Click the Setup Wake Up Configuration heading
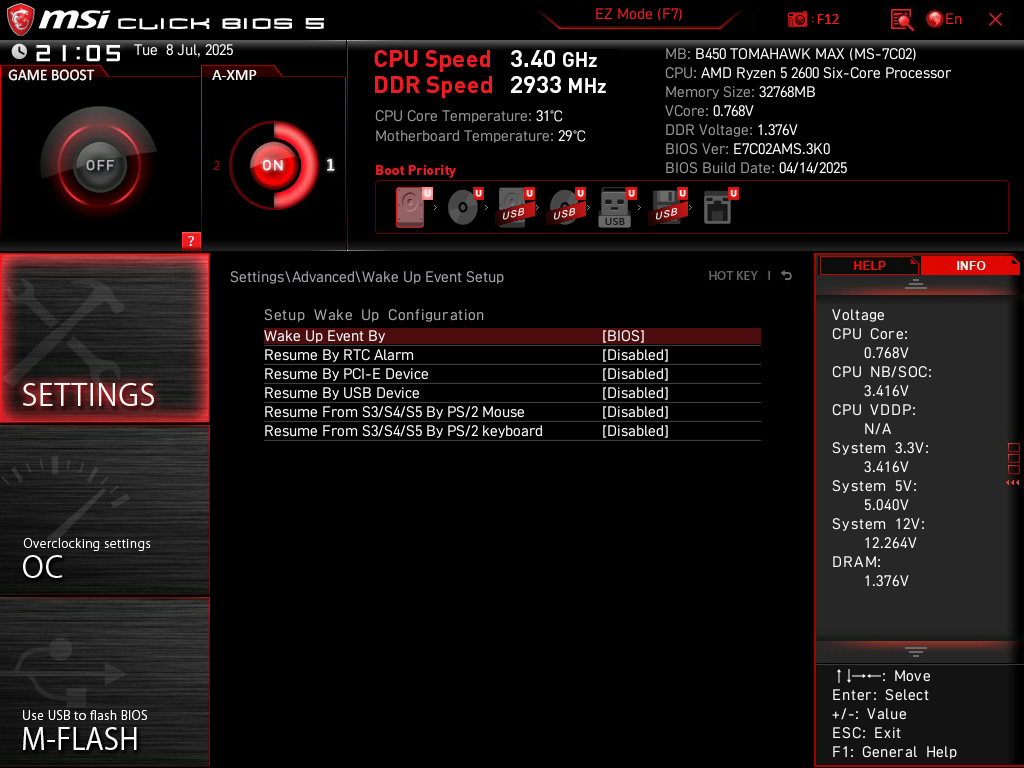The width and height of the screenshot is (1024, 768). pyautogui.click(x=374, y=315)
